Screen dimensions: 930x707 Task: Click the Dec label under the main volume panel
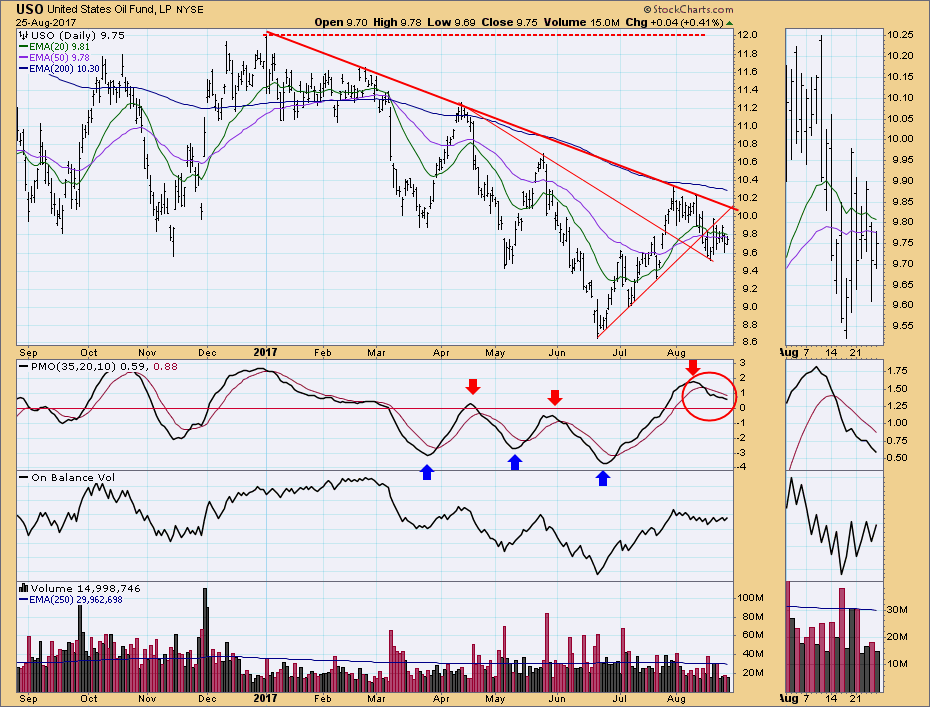point(207,699)
